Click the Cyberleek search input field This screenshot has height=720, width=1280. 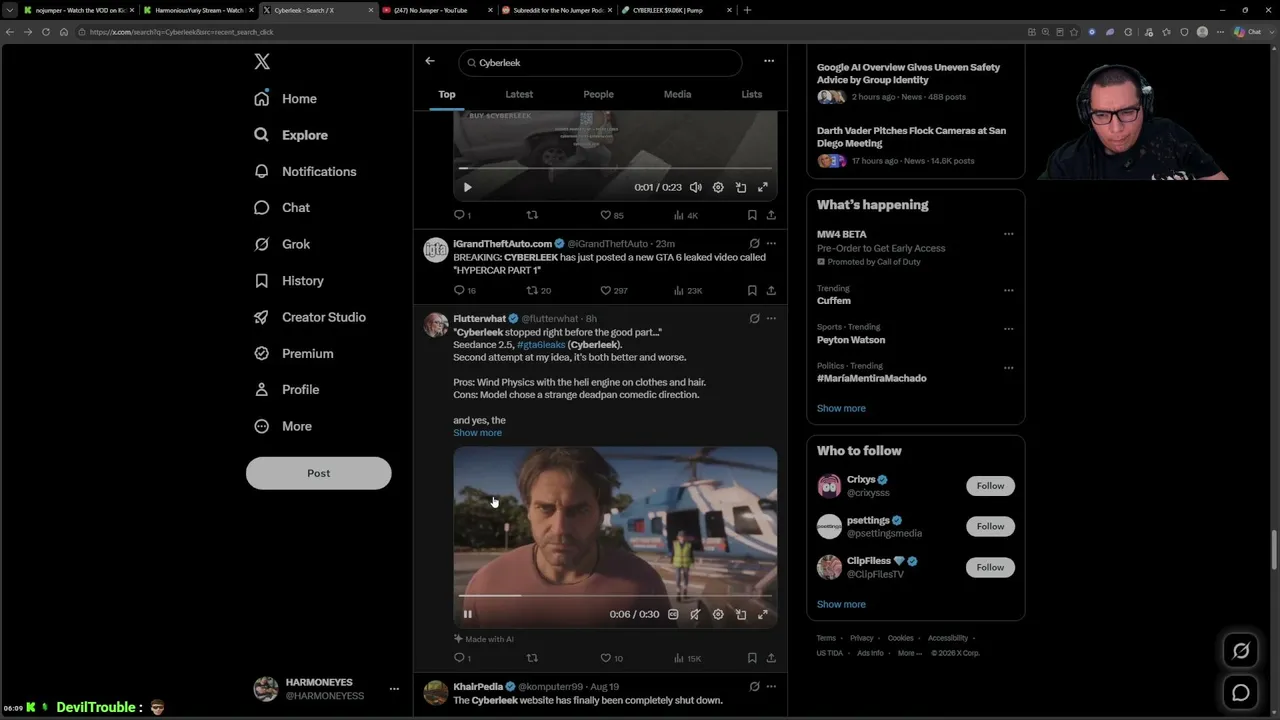pos(600,62)
